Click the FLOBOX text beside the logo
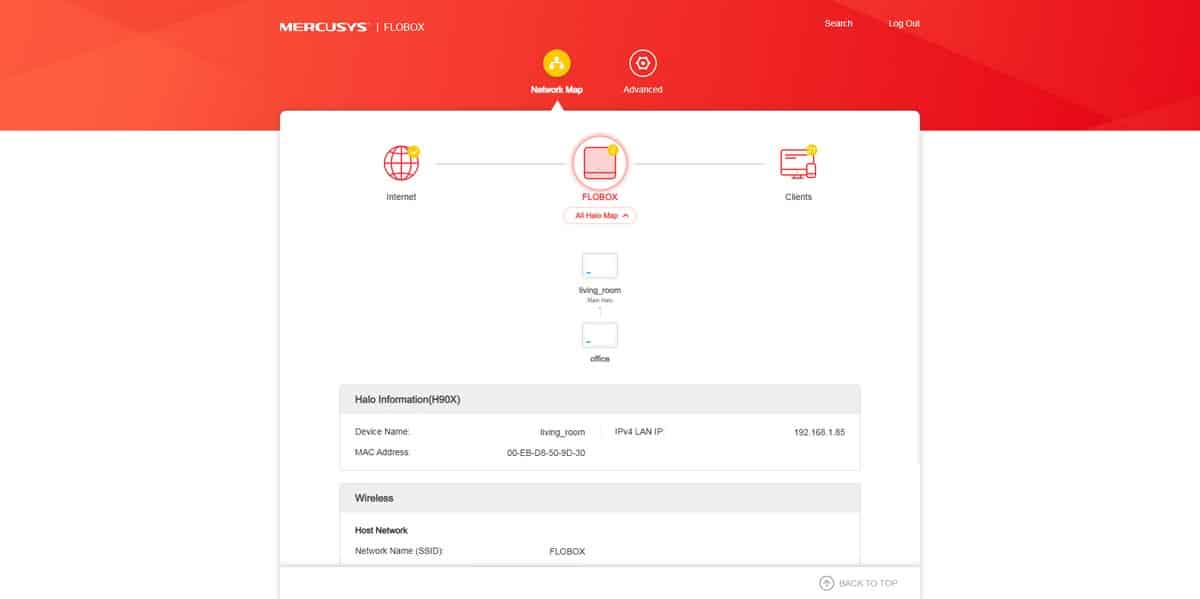This screenshot has height=599, width=1200. (x=405, y=27)
